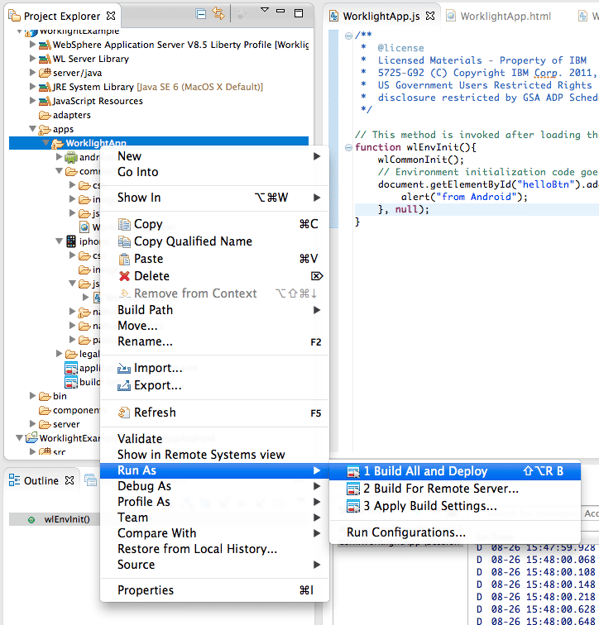599x625 pixels.
Task: Click the line containing alert("from Android")
Action: pos(464,197)
